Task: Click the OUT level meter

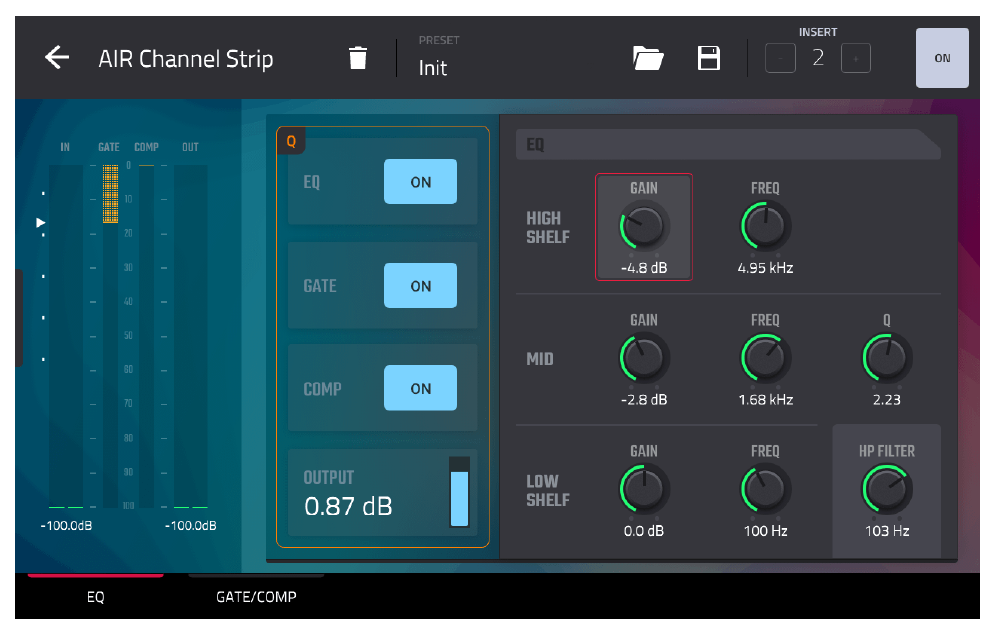Action: click(191, 336)
